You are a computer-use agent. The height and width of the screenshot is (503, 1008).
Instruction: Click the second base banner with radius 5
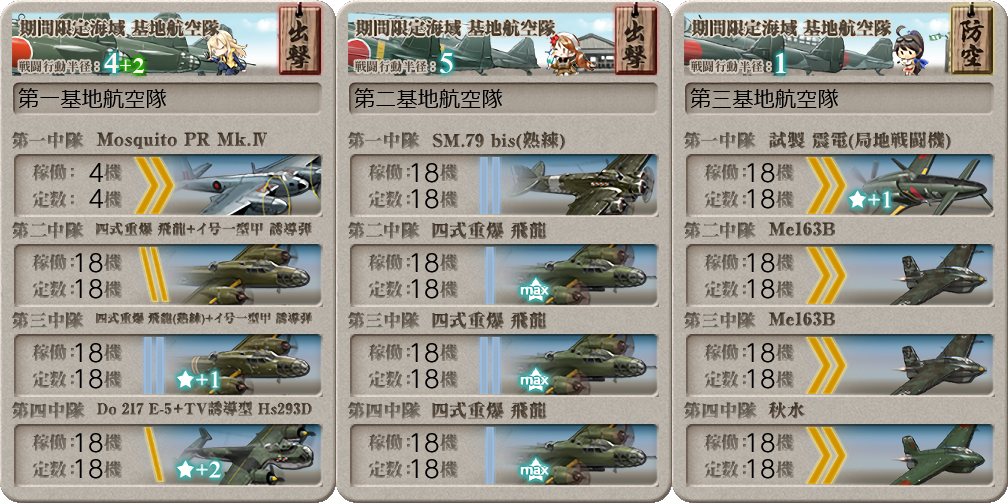pyautogui.click(x=480, y=44)
